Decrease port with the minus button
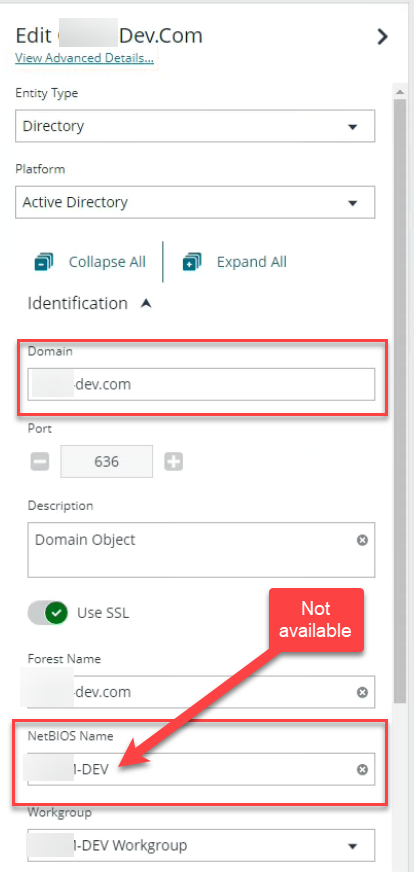Viewport: 414px width, 872px height. (40, 462)
